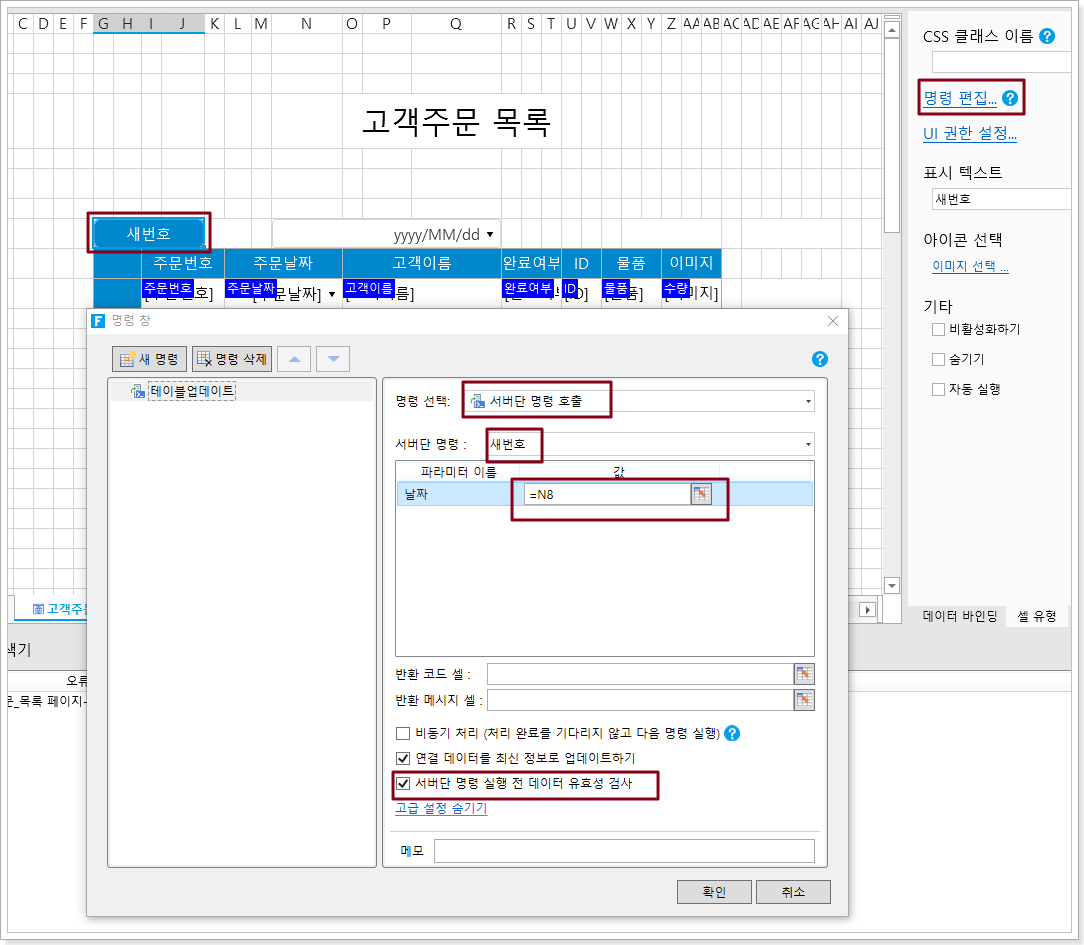Click help icon beside 비동기 처리 option
Screen dimensions: 1084x945
(732, 733)
